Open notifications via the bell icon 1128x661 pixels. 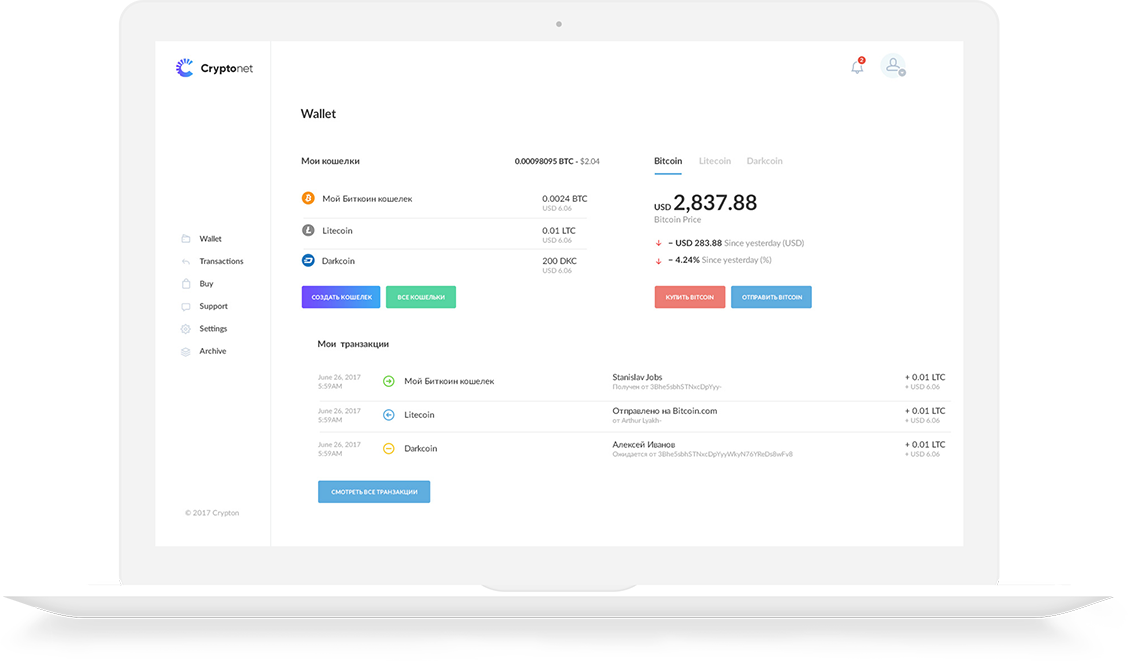click(x=856, y=65)
